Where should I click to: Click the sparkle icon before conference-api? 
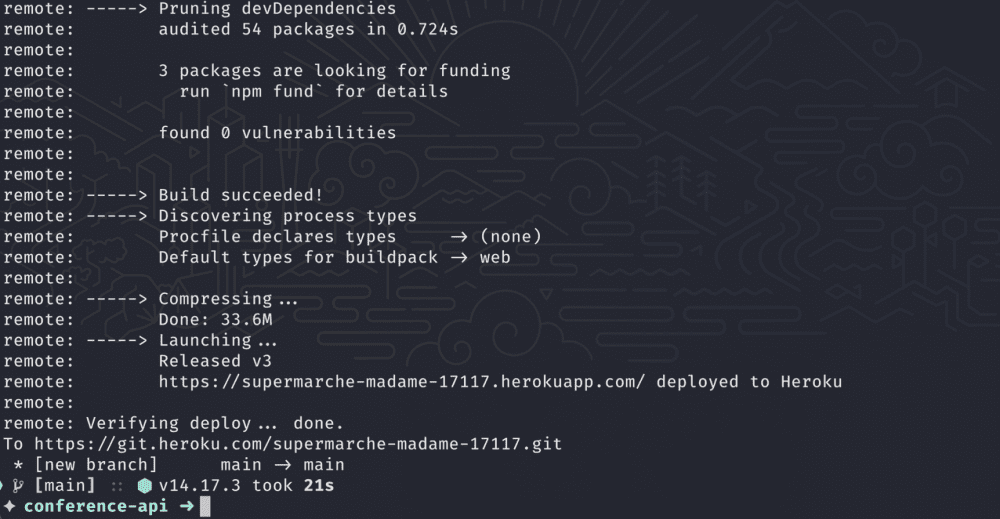coord(9,506)
